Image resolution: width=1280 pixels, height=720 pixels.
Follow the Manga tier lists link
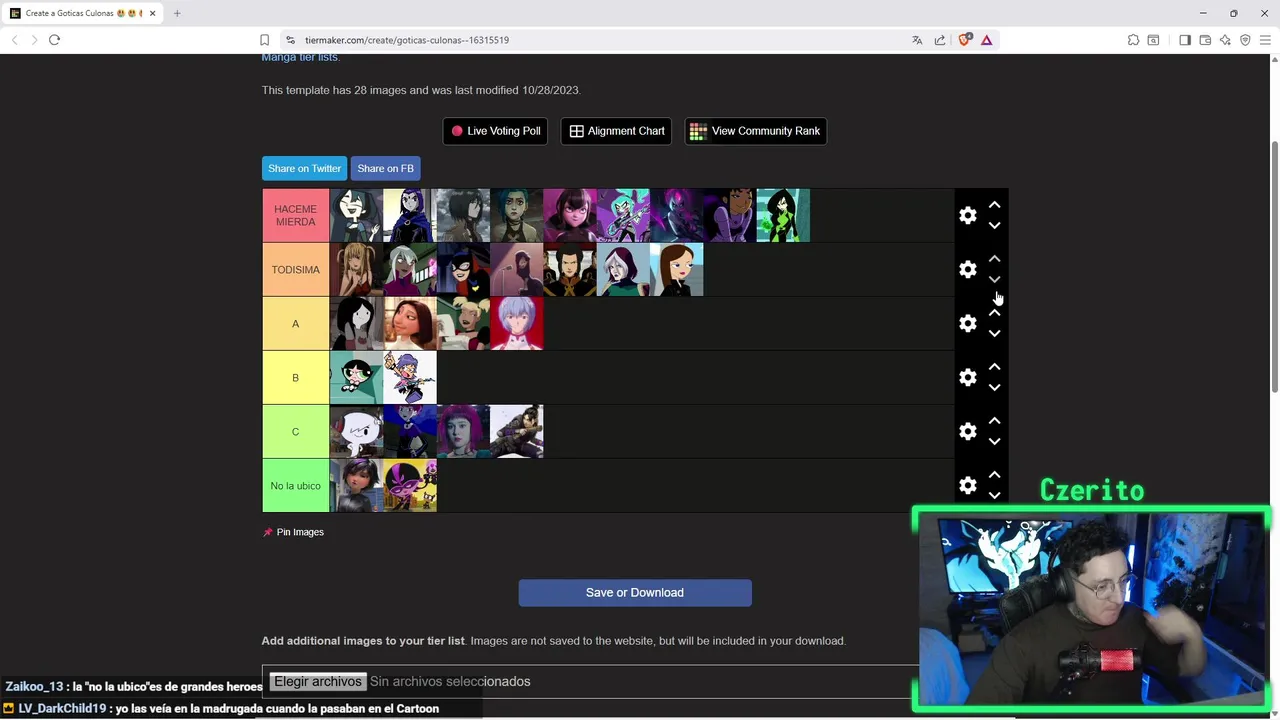pyautogui.click(x=300, y=57)
